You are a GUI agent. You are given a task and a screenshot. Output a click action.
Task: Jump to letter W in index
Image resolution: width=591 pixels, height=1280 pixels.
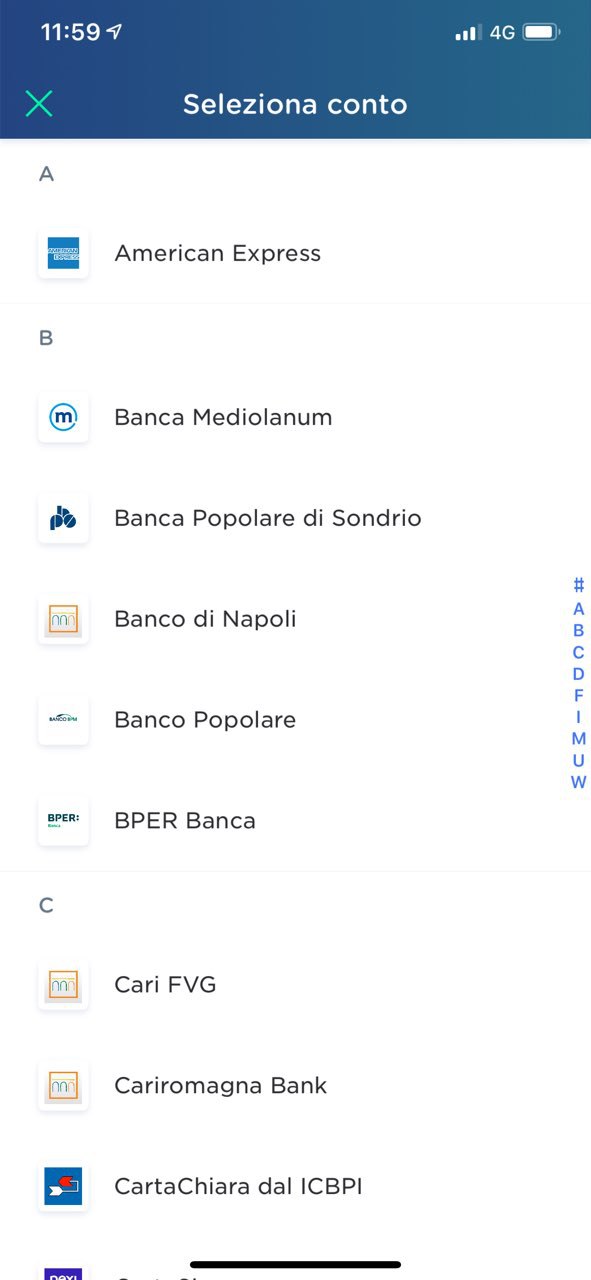point(578,783)
